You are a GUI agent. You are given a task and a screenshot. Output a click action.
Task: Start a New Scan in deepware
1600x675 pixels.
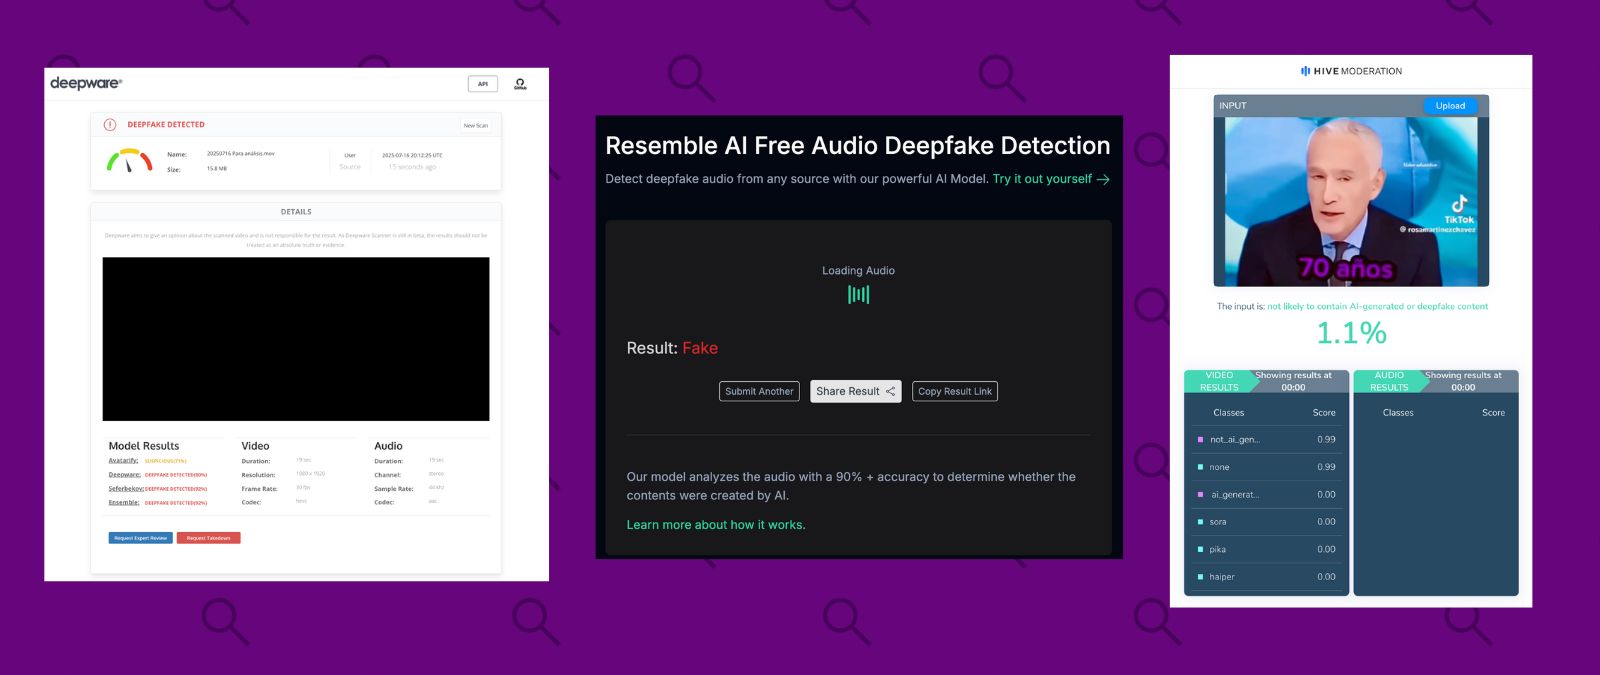pos(476,126)
